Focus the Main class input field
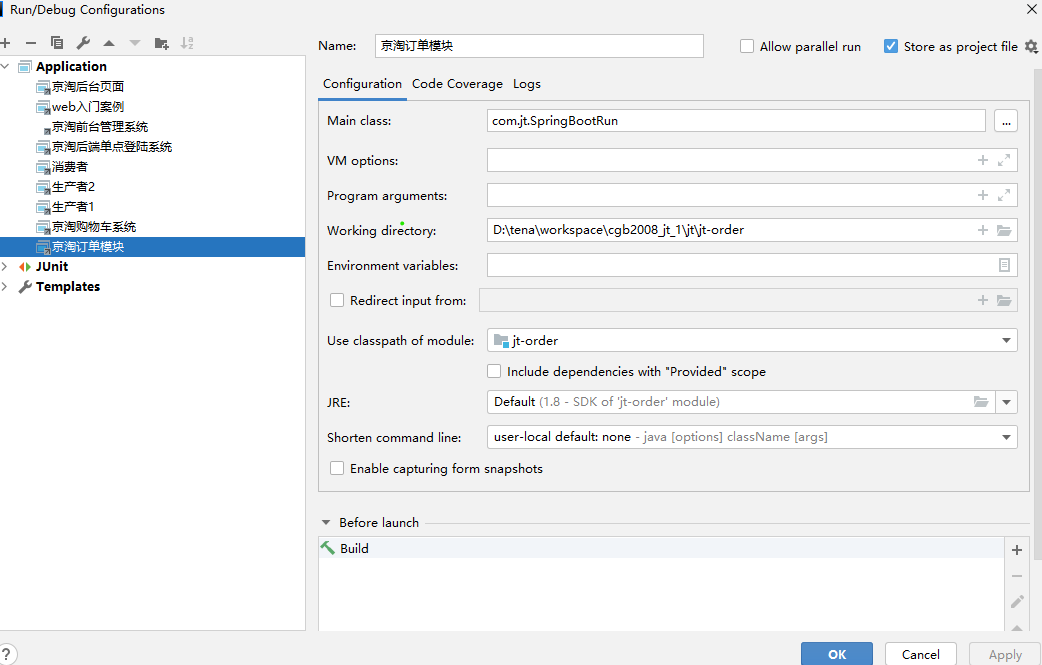The image size is (1042, 665). tap(736, 121)
